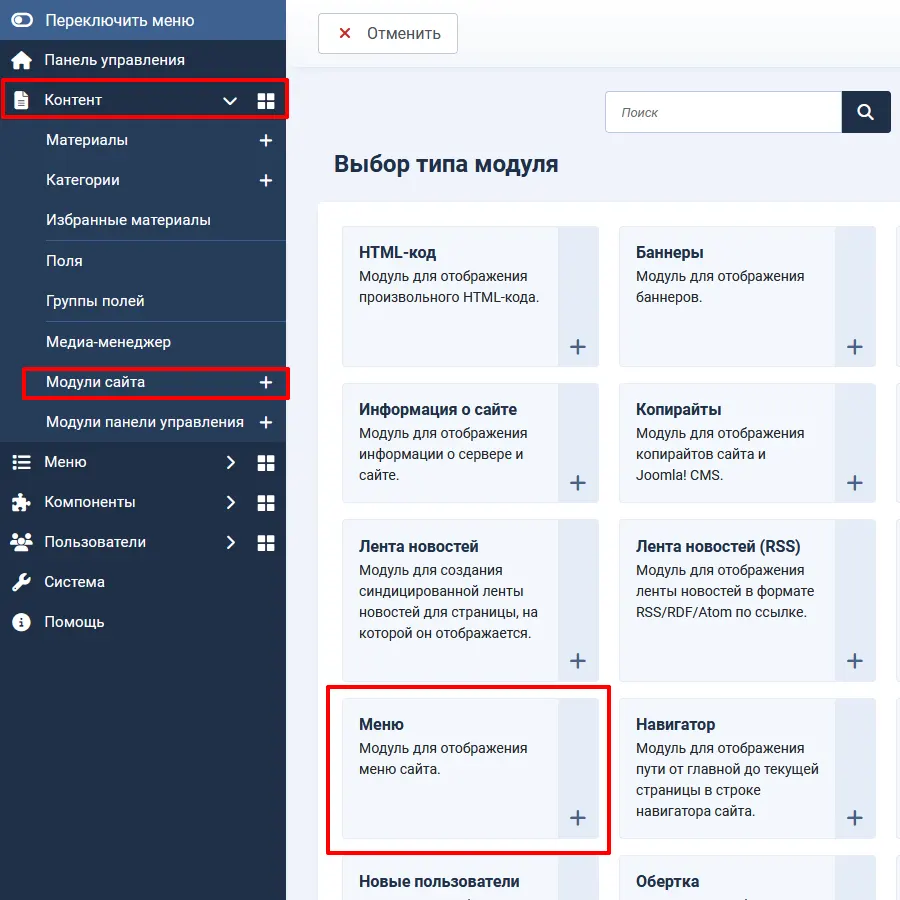Click plus icon next to Категории

(x=266, y=181)
